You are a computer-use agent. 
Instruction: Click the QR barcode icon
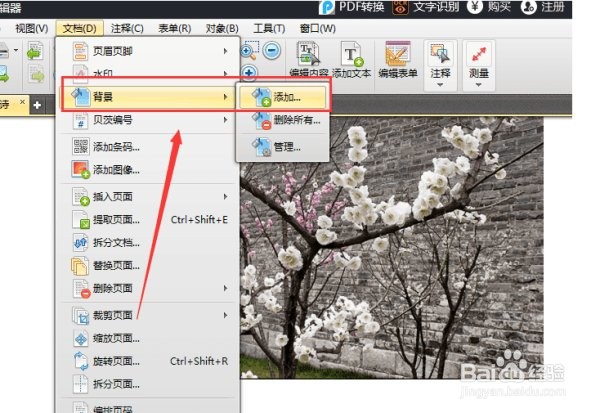pos(80,147)
